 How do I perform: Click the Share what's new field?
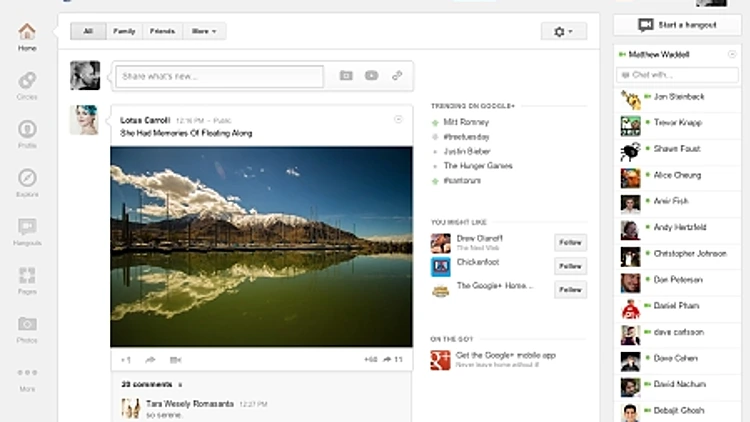click(219, 76)
